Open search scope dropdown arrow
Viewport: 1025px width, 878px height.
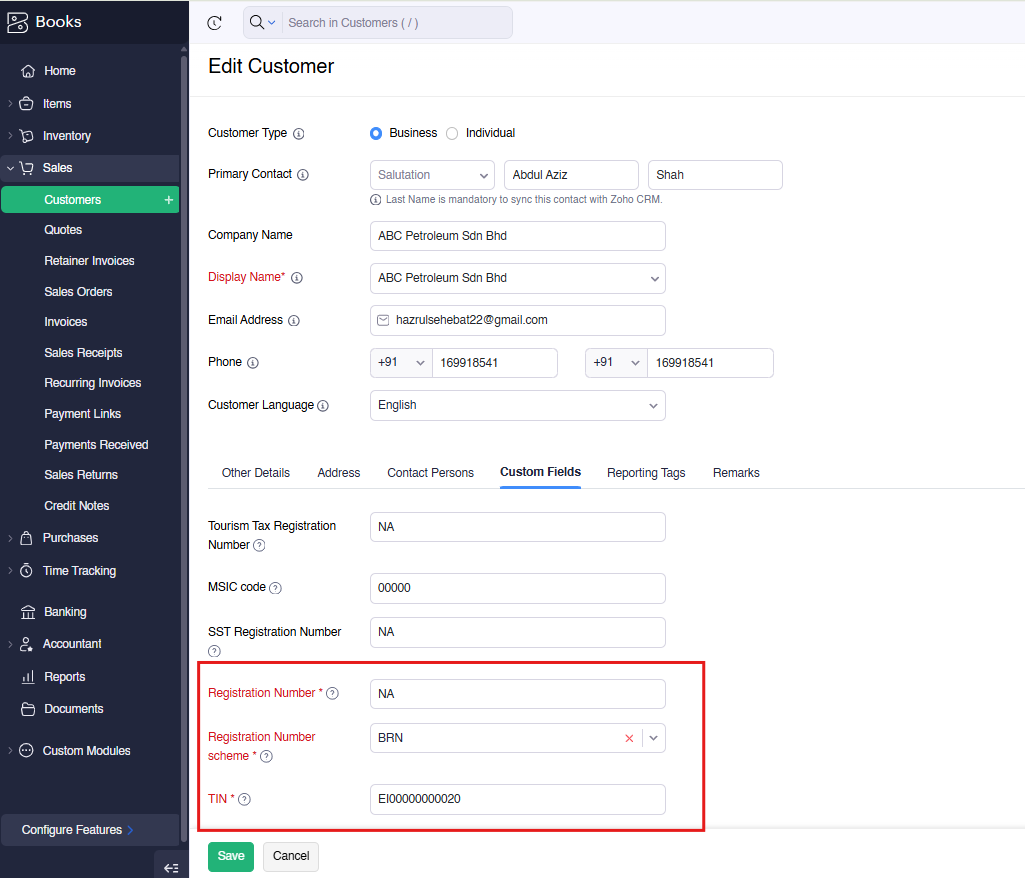click(x=272, y=22)
